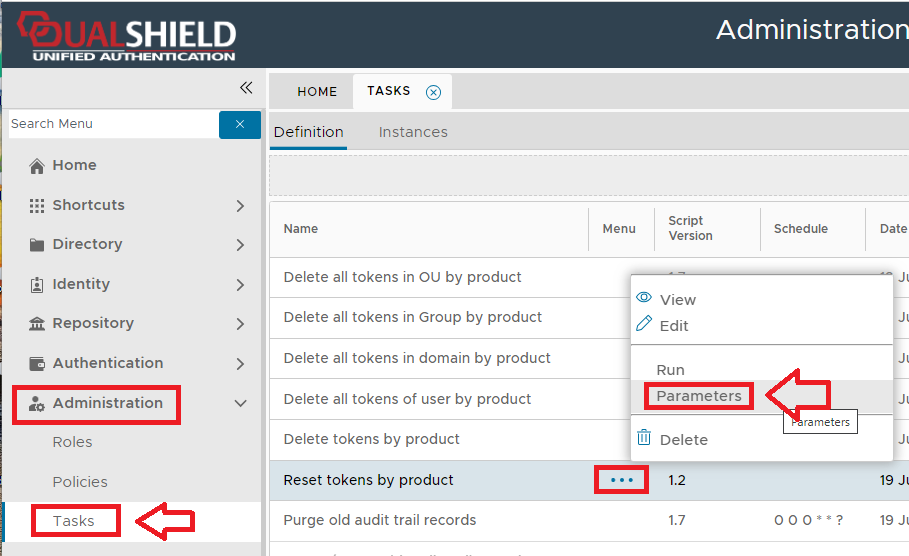Collapse the Administration menu chevron

pos(240,403)
